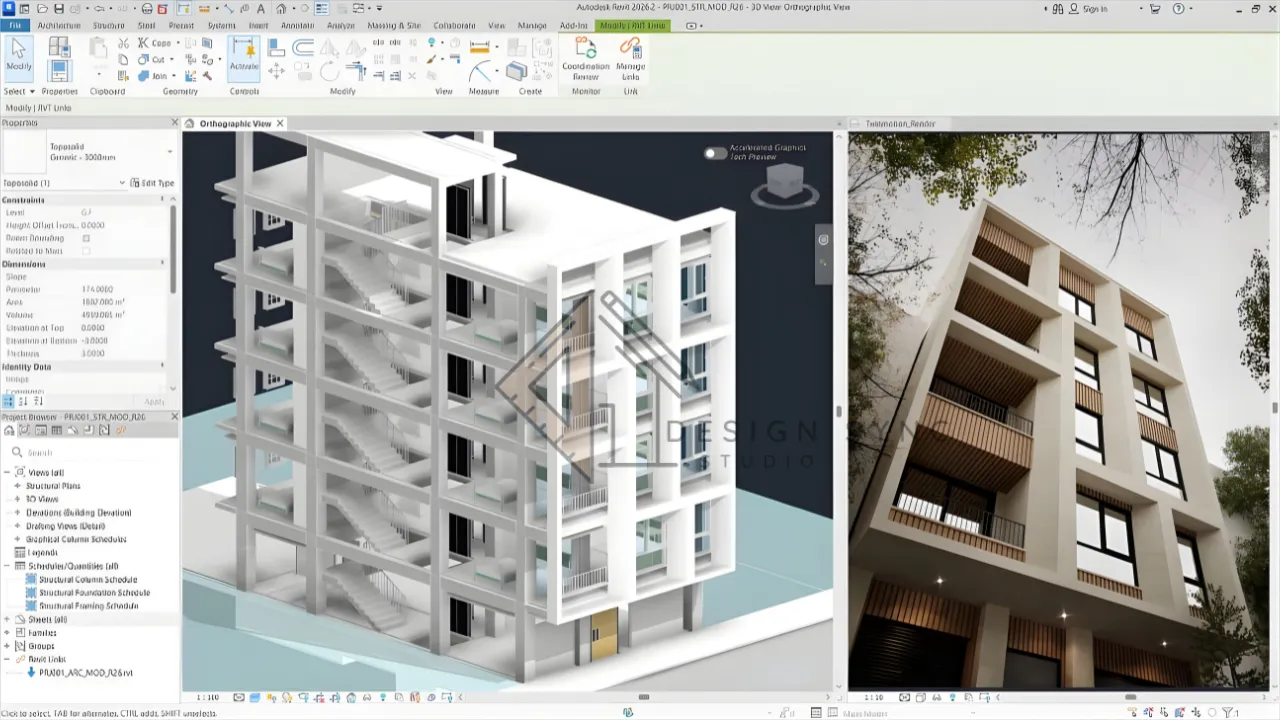Toggle Related to Mass checkbox

click(x=86, y=251)
